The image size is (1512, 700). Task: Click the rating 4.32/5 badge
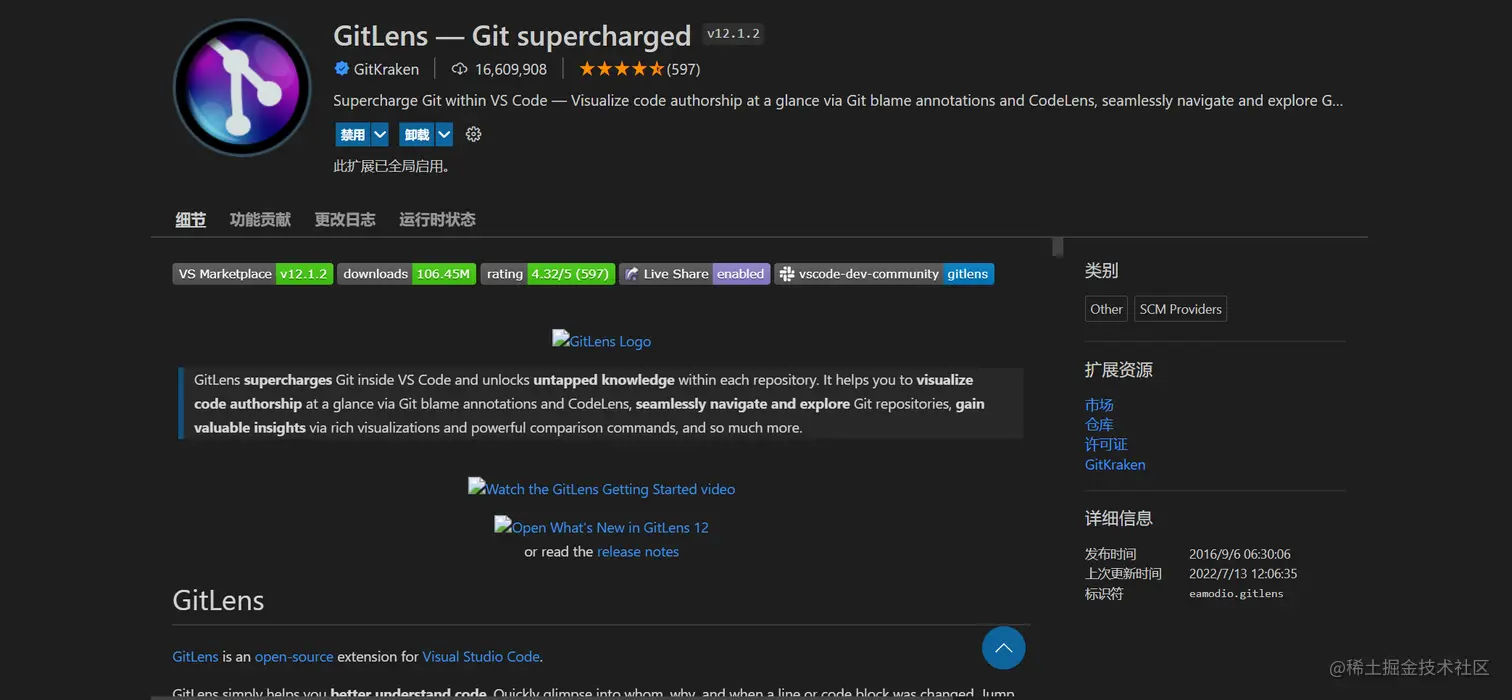click(548, 274)
